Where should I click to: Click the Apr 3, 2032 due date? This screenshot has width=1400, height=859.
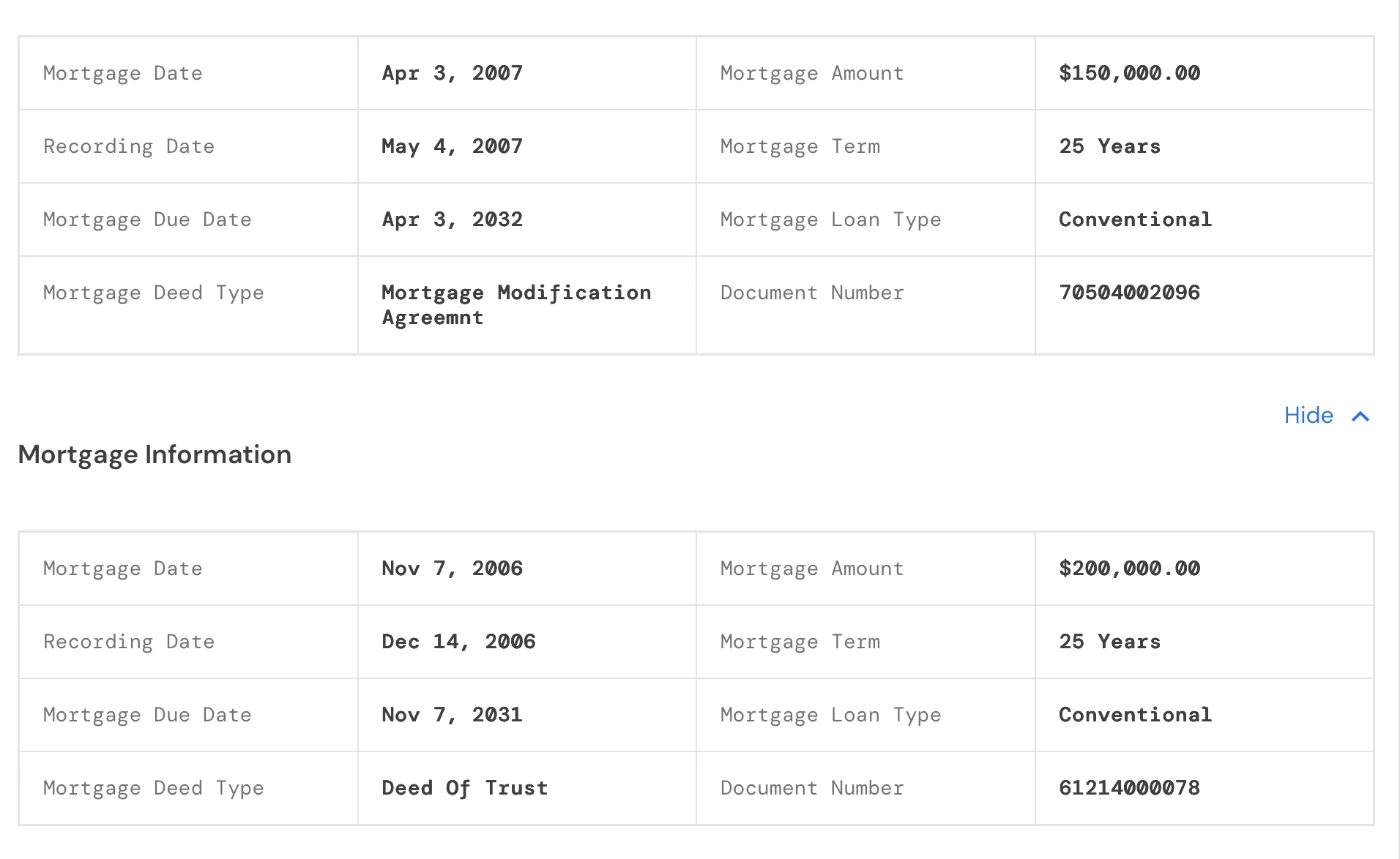[452, 219]
